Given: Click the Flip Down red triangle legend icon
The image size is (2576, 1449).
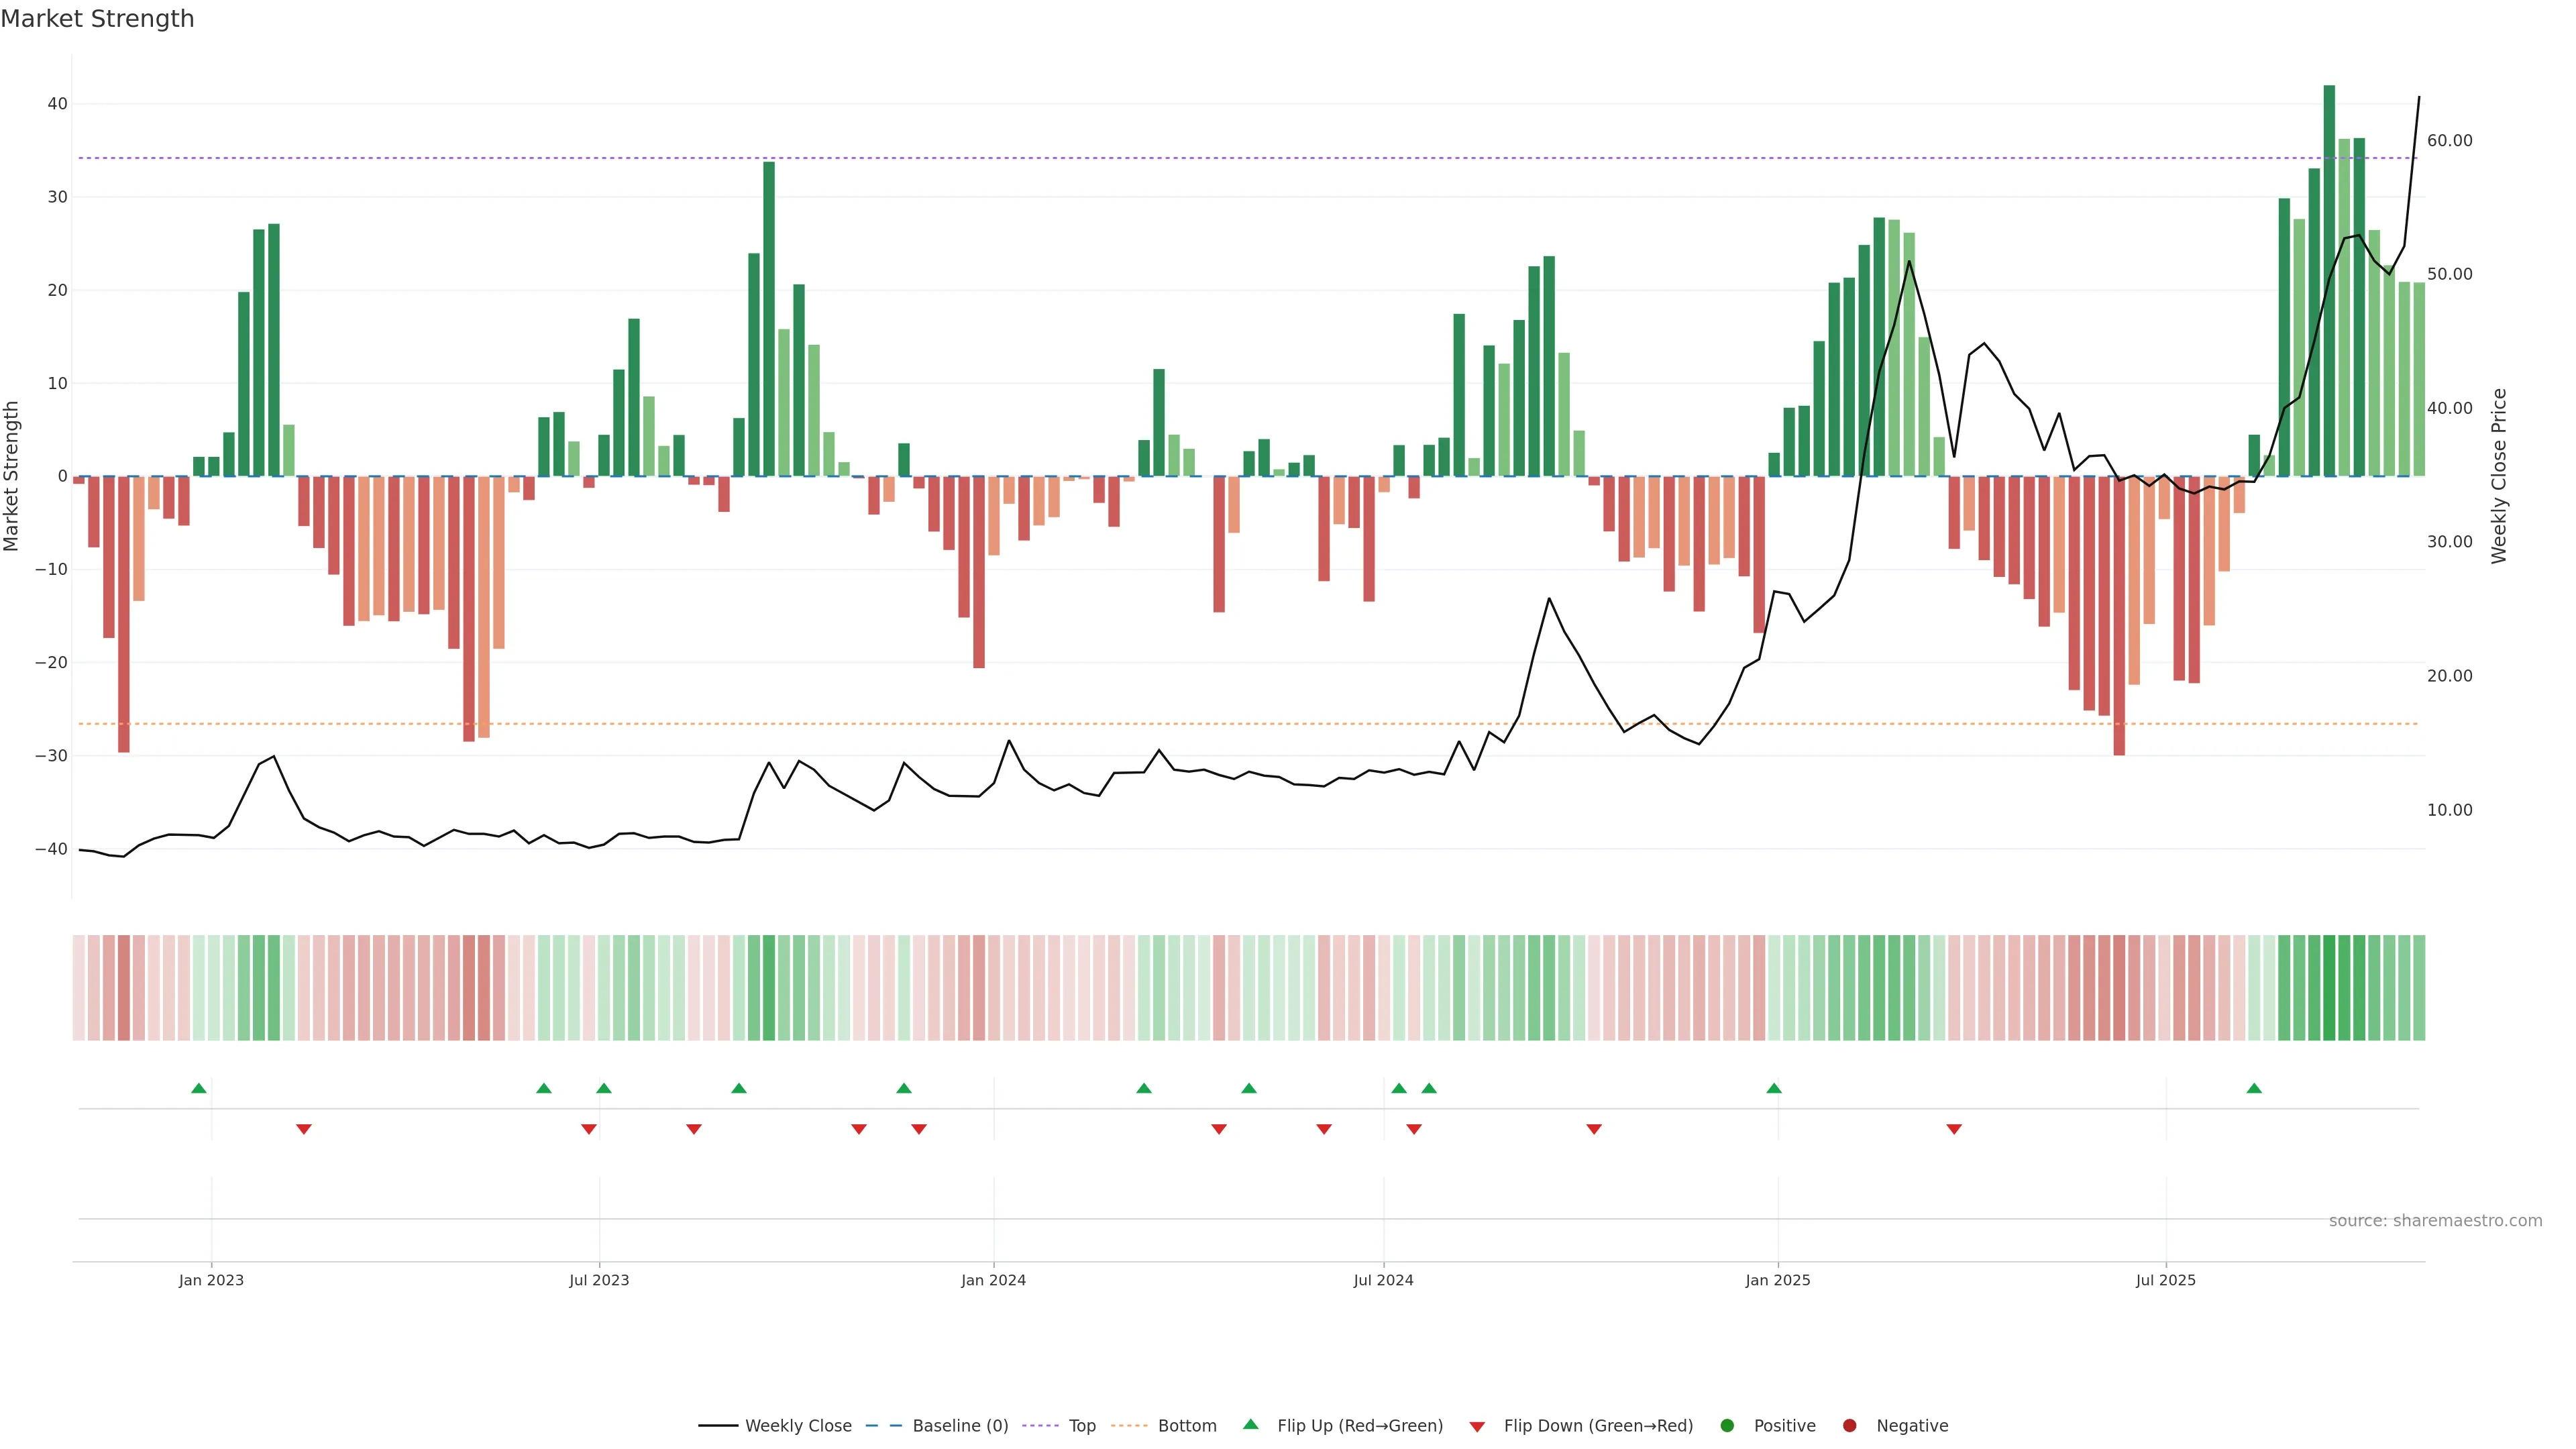Looking at the screenshot, I should point(1477,1427).
